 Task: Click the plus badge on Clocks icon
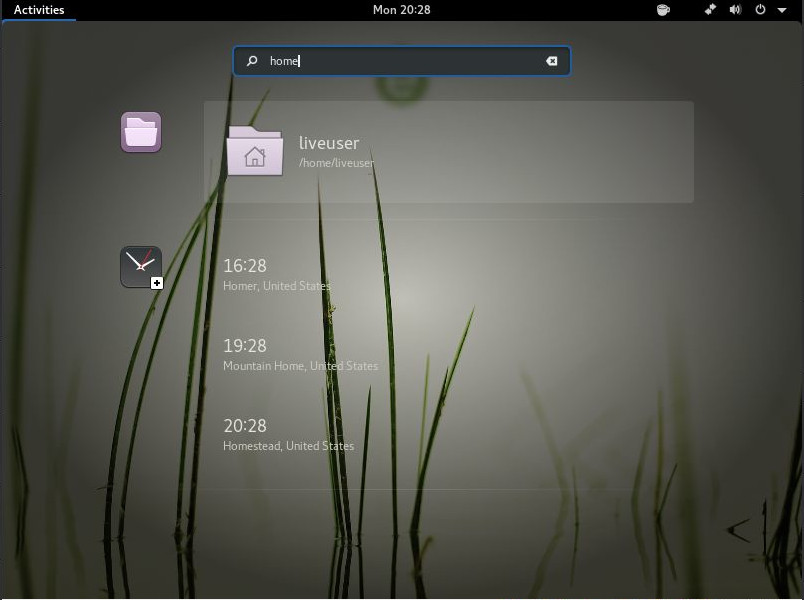click(157, 283)
